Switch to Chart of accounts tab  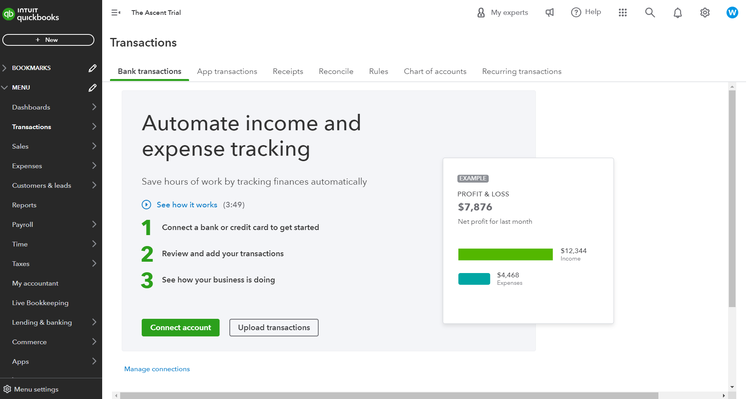[435, 71]
